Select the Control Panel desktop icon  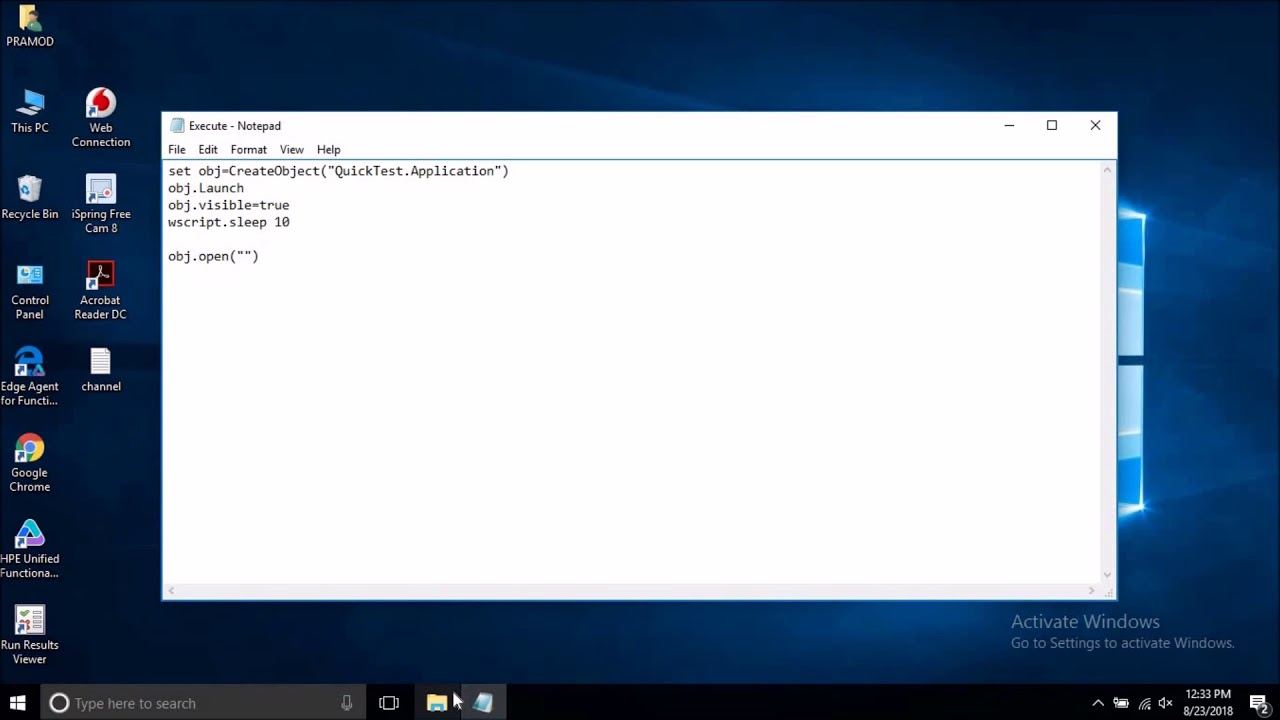[x=29, y=290]
